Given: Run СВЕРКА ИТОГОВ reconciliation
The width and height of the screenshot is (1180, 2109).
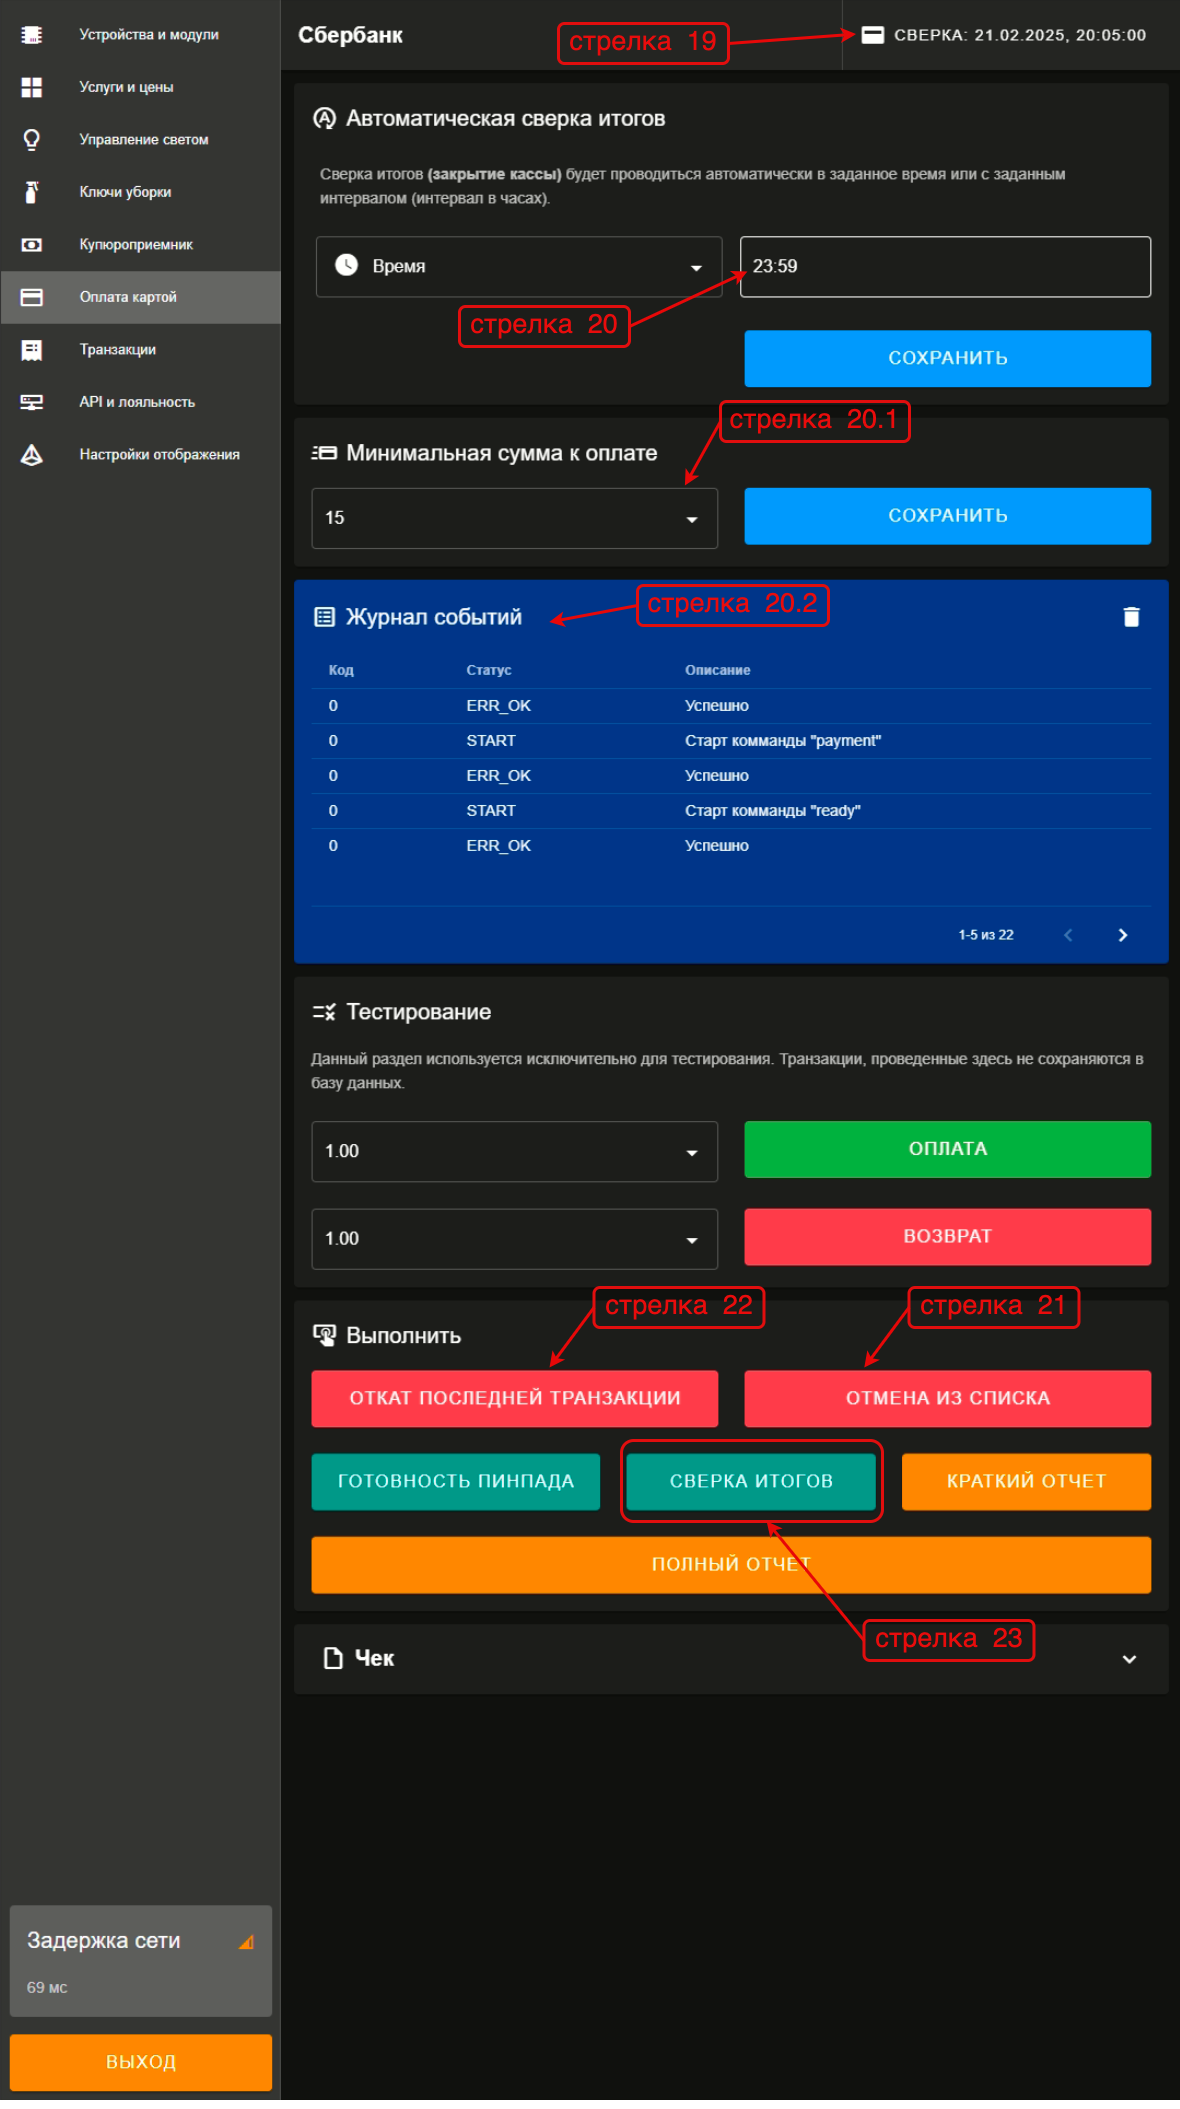Looking at the screenshot, I should (751, 1481).
